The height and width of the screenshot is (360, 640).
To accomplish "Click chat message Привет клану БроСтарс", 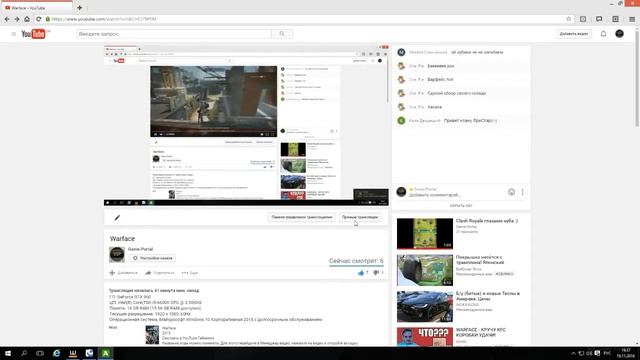I will 470,120.
